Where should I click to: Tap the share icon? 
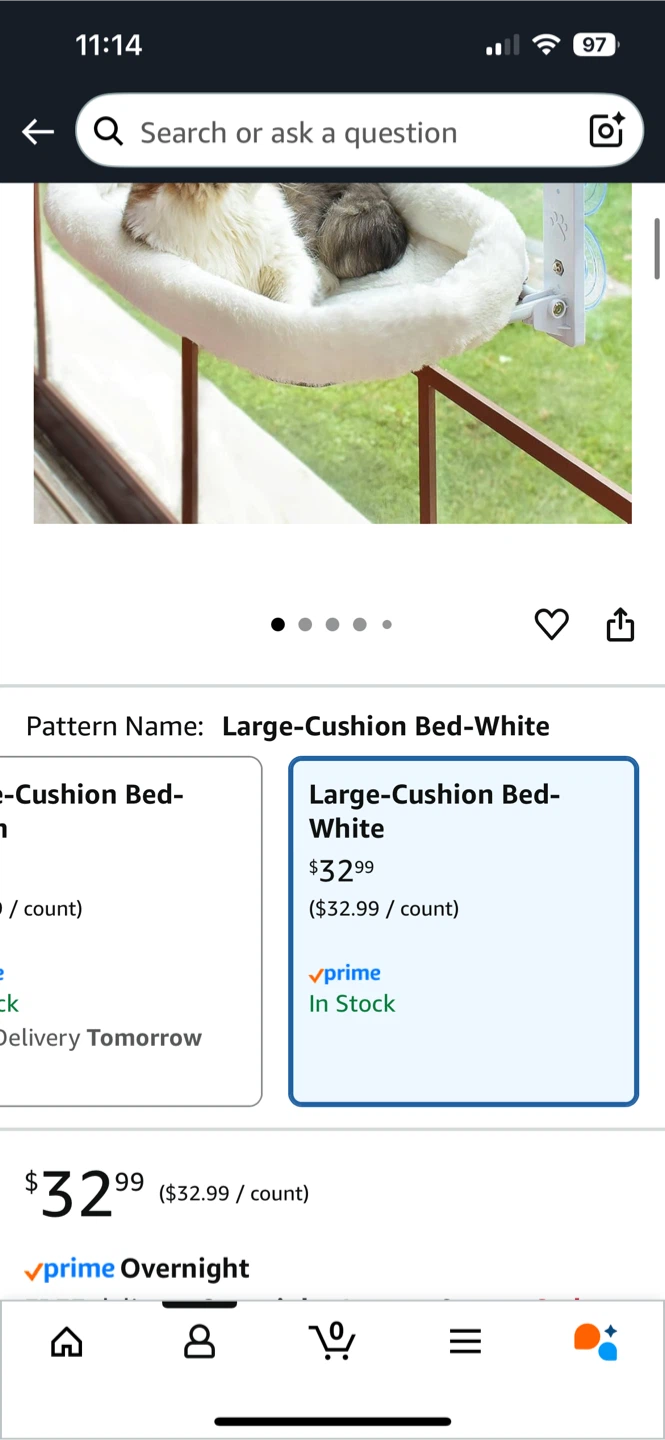coord(620,624)
